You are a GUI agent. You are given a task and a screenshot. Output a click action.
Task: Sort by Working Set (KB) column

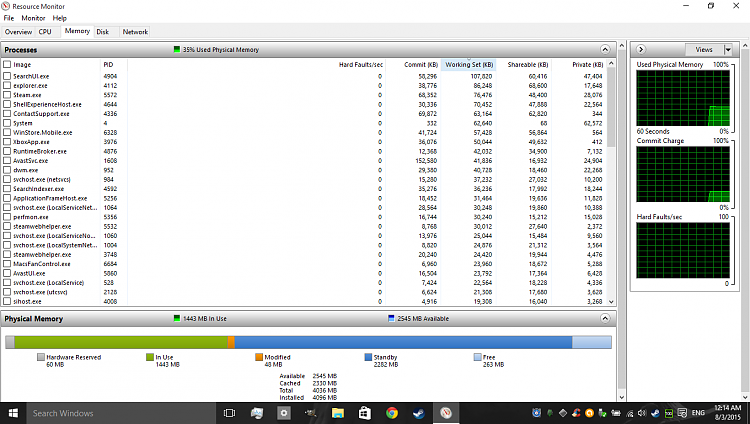tap(468, 64)
